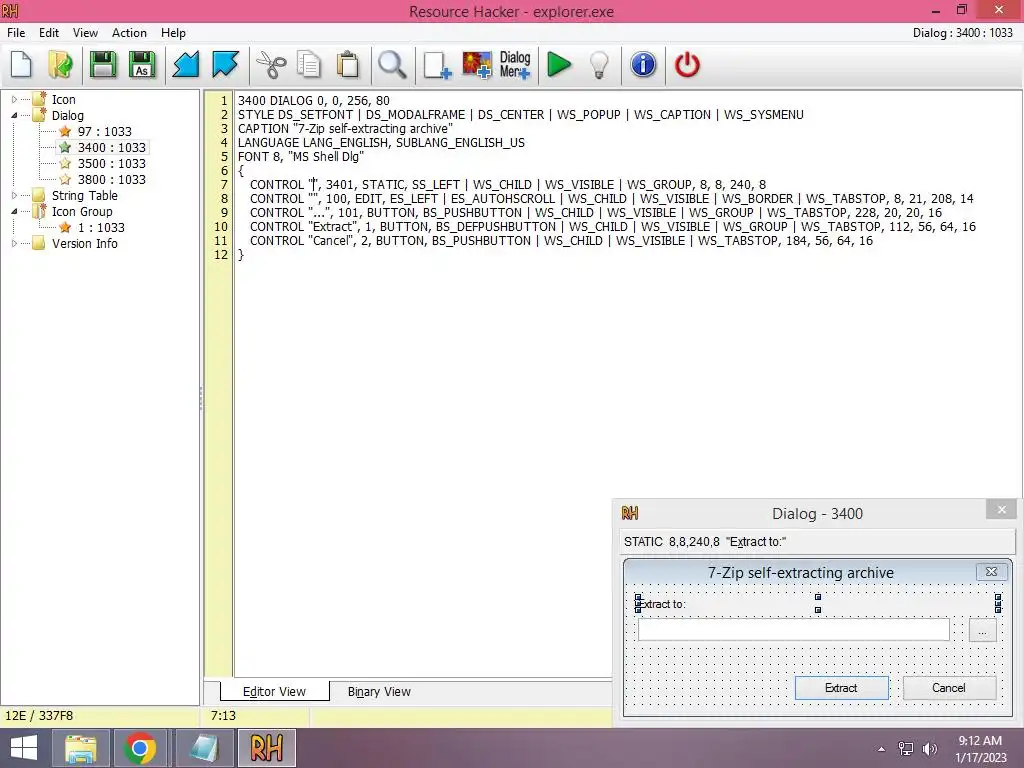Select dialog resource 3500 : 1033
1024x768 pixels.
112,163
